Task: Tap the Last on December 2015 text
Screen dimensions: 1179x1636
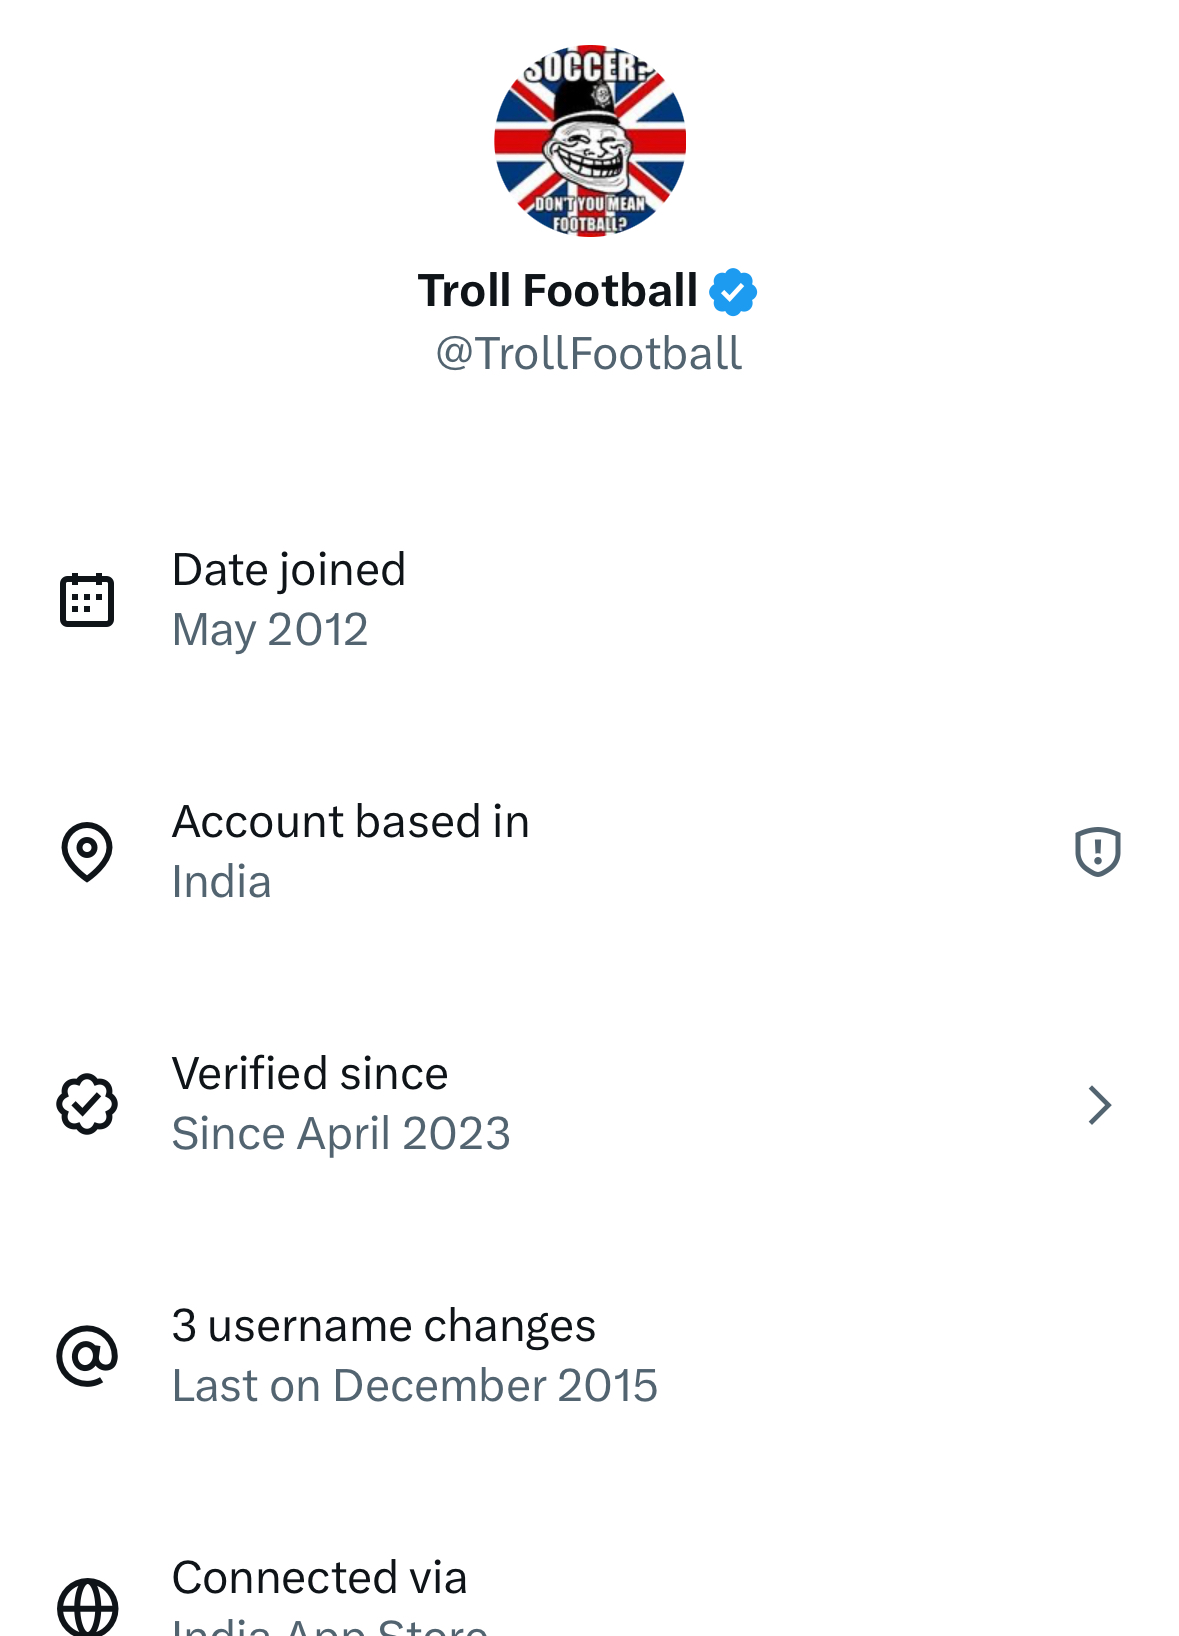Action: click(414, 1386)
